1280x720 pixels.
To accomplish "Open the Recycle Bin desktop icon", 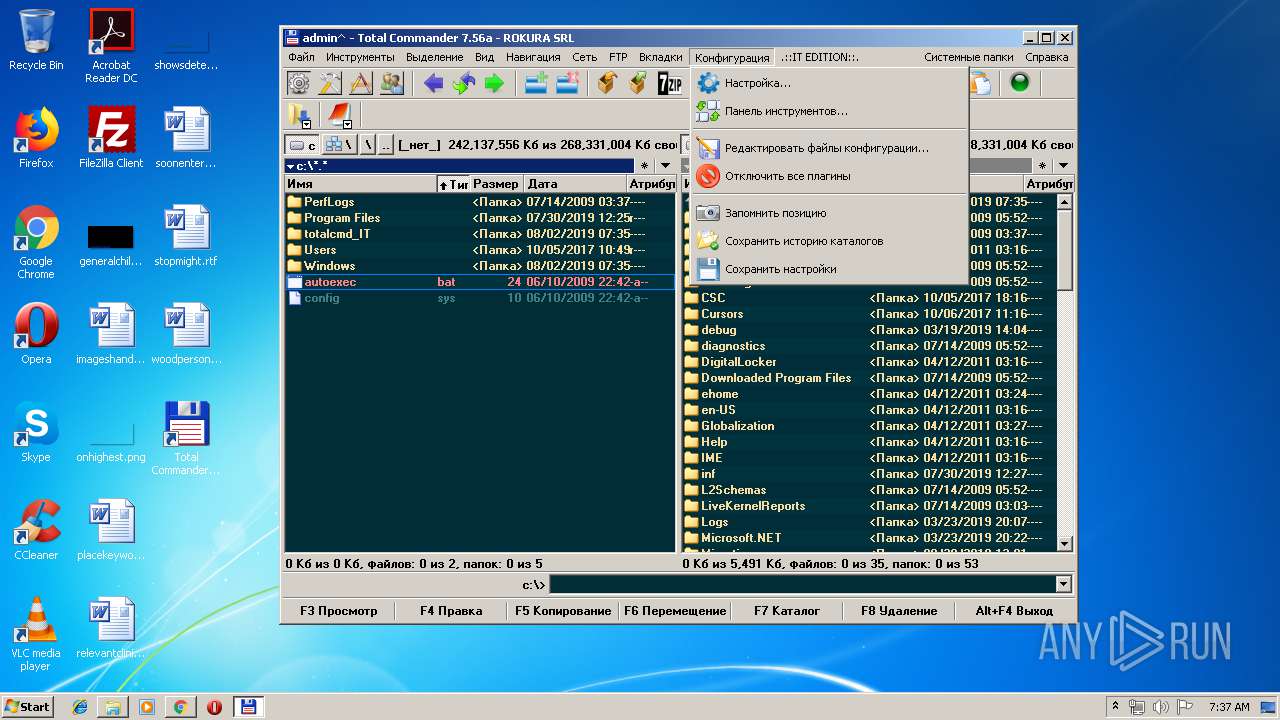I will 36,40.
